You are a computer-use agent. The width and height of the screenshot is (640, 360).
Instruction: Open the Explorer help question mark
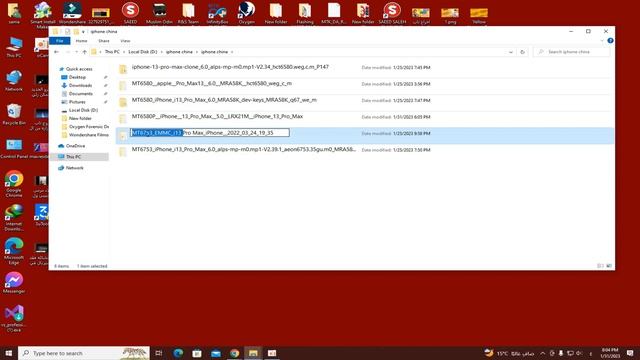(610, 40)
